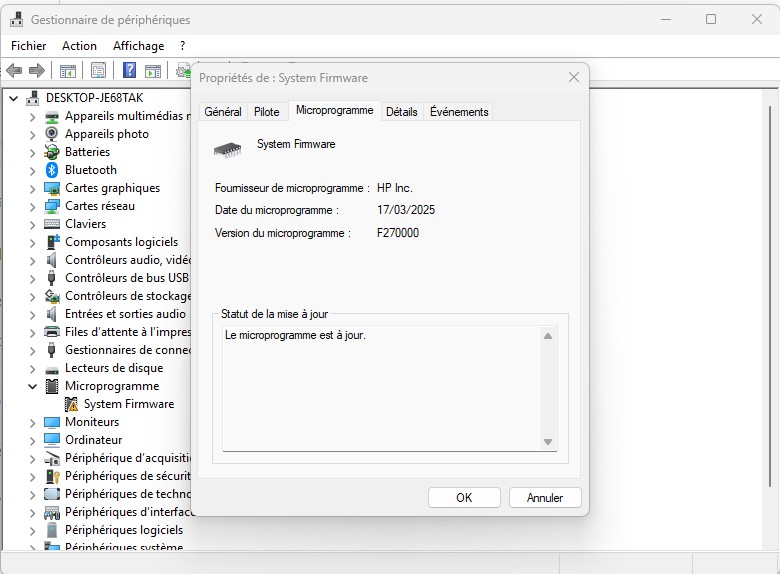Click the Batteries category icon
Viewport: 780px width, 574px height.
tap(52, 152)
